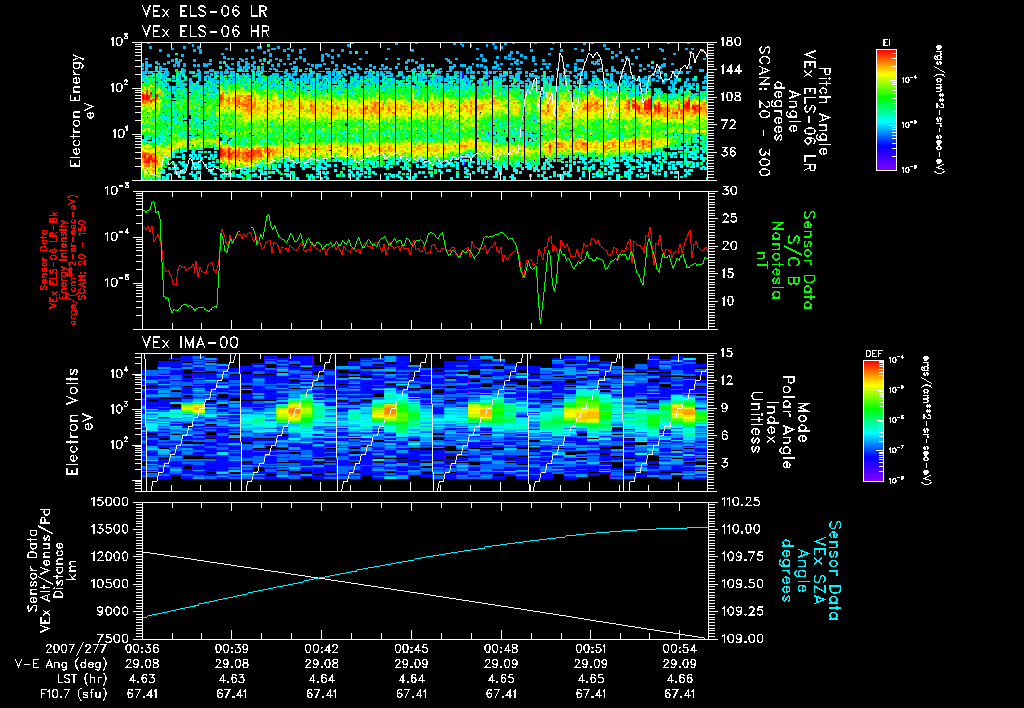Viewport: 1024px width, 708px height.
Task: Click the 12000 km altitude tick
Action: pos(110,556)
